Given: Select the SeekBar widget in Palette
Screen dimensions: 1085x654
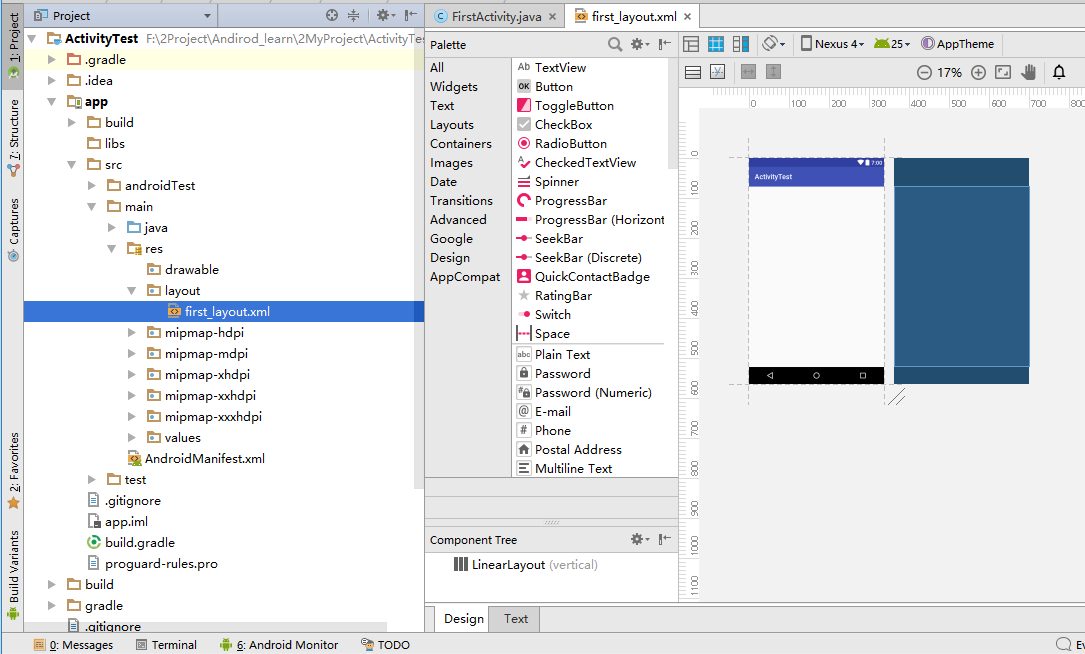Looking at the screenshot, I should [558, 239].
